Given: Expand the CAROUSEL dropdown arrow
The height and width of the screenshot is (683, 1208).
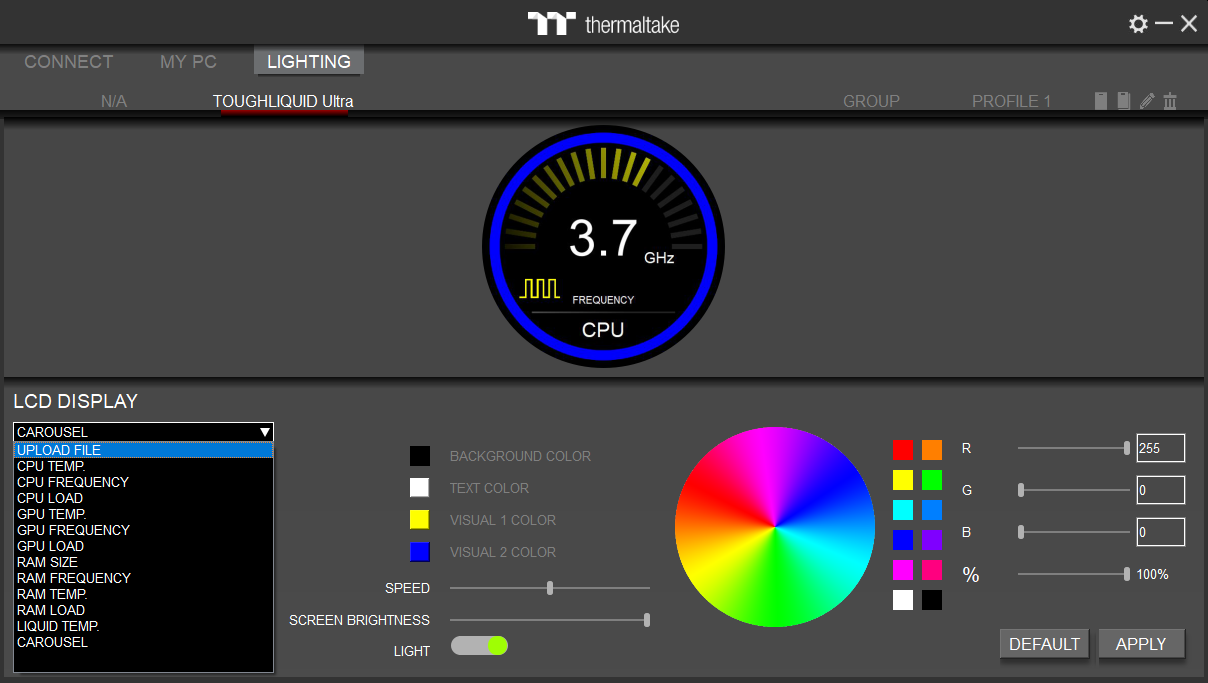Looking at the screenshot, I should 265,432.
